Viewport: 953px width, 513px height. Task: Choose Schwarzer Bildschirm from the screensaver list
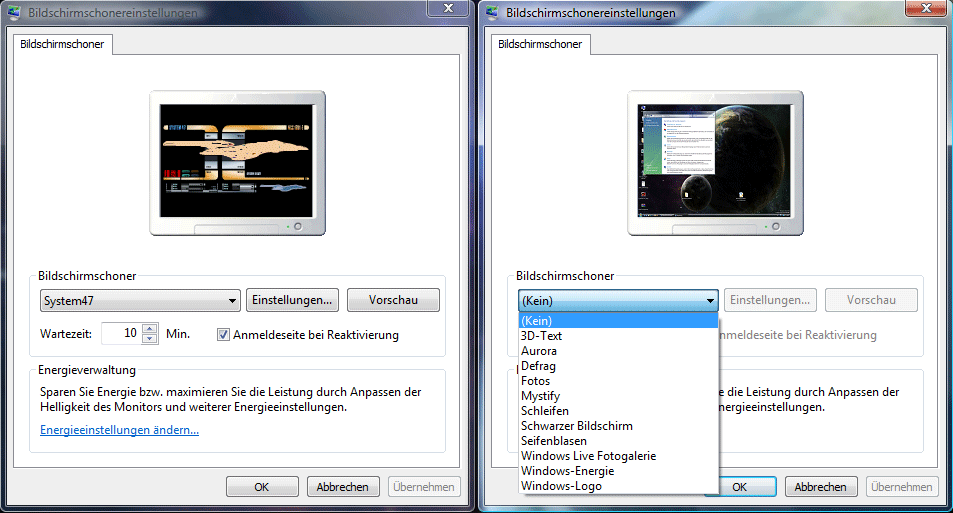coord(618,426)
